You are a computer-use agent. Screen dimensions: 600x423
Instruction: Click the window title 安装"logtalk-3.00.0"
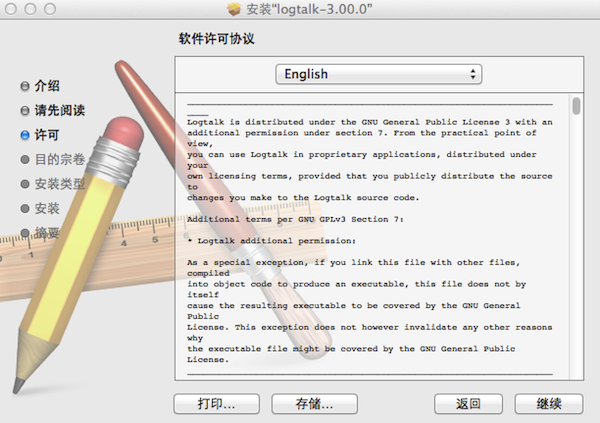309,9
